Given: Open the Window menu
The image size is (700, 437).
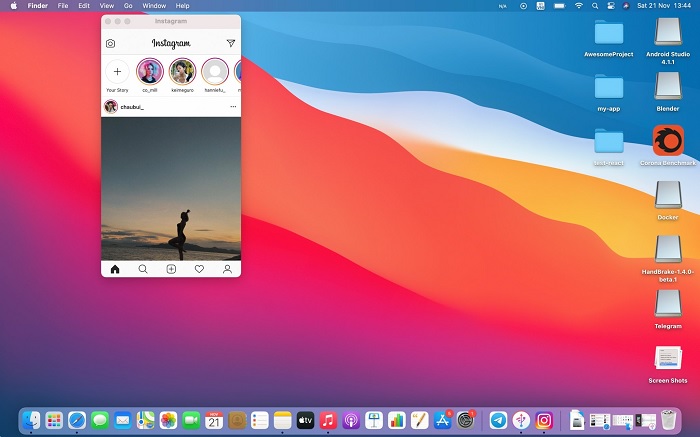Looking at the screenshot, I should (x=154, y=6).
